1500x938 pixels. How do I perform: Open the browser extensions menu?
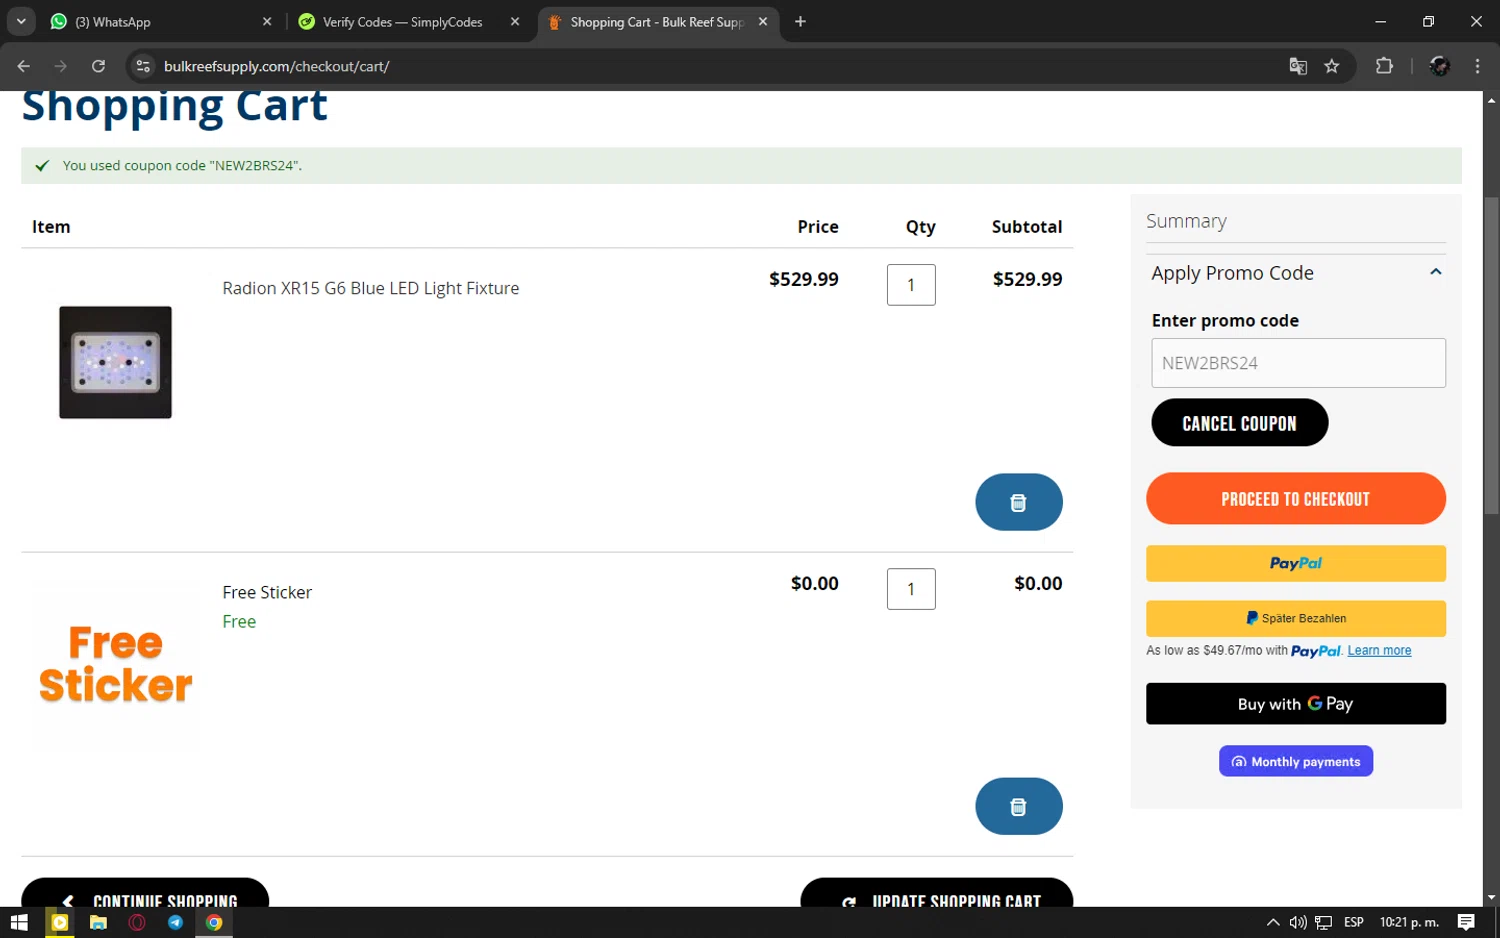pos(1384,66)
